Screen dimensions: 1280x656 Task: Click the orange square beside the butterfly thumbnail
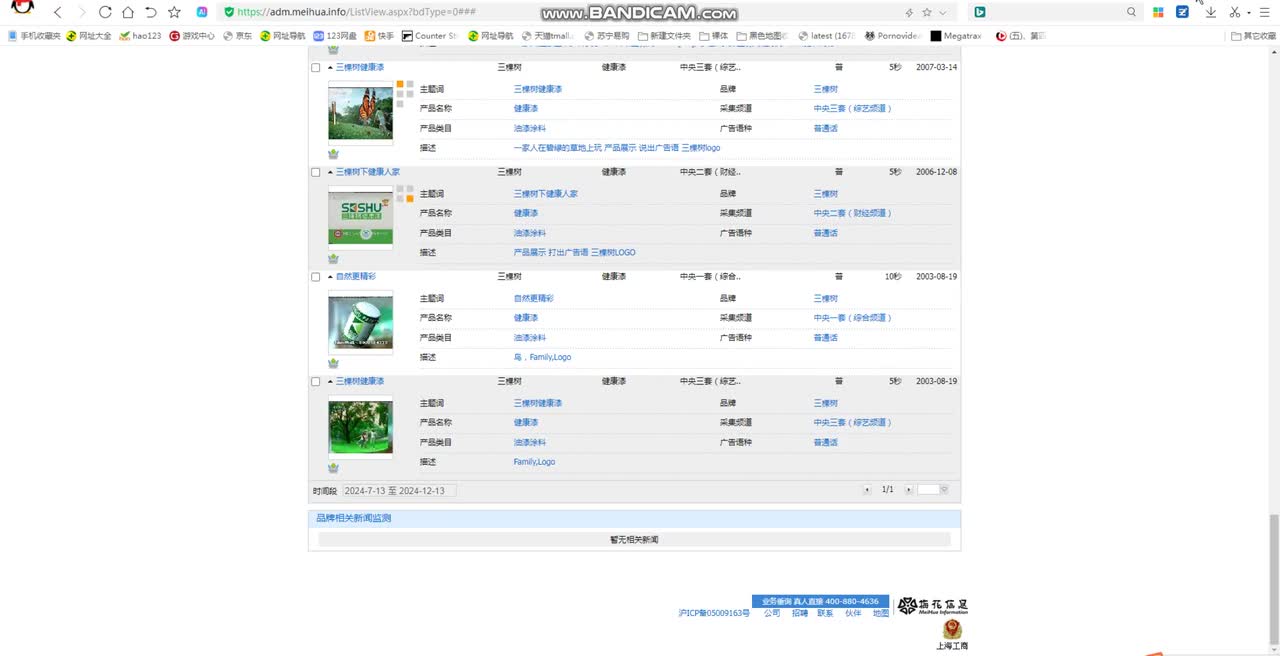(401, 85)
